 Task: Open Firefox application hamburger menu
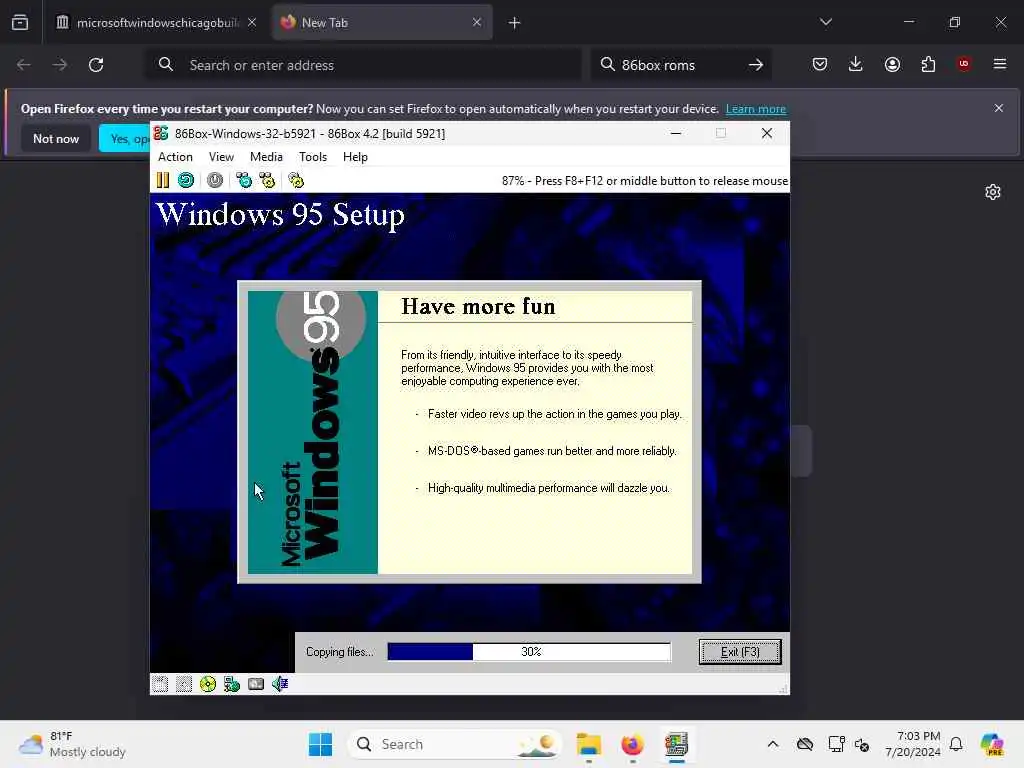[1000, 64]
